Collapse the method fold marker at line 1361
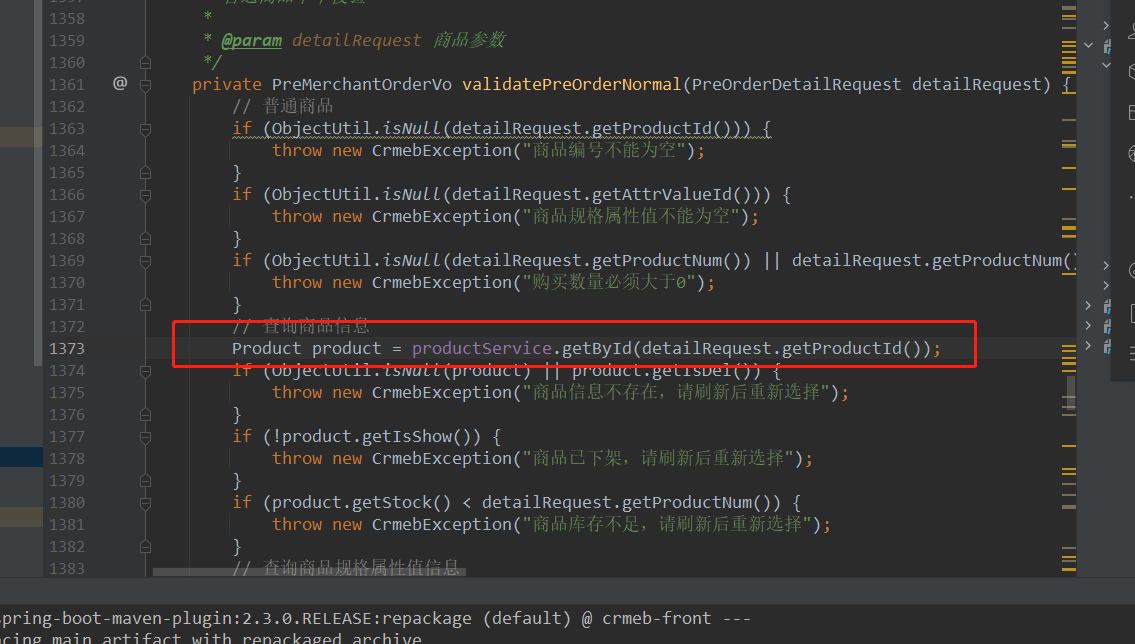Viewport: 1135px width, 644px height. (x=145, y=85)
